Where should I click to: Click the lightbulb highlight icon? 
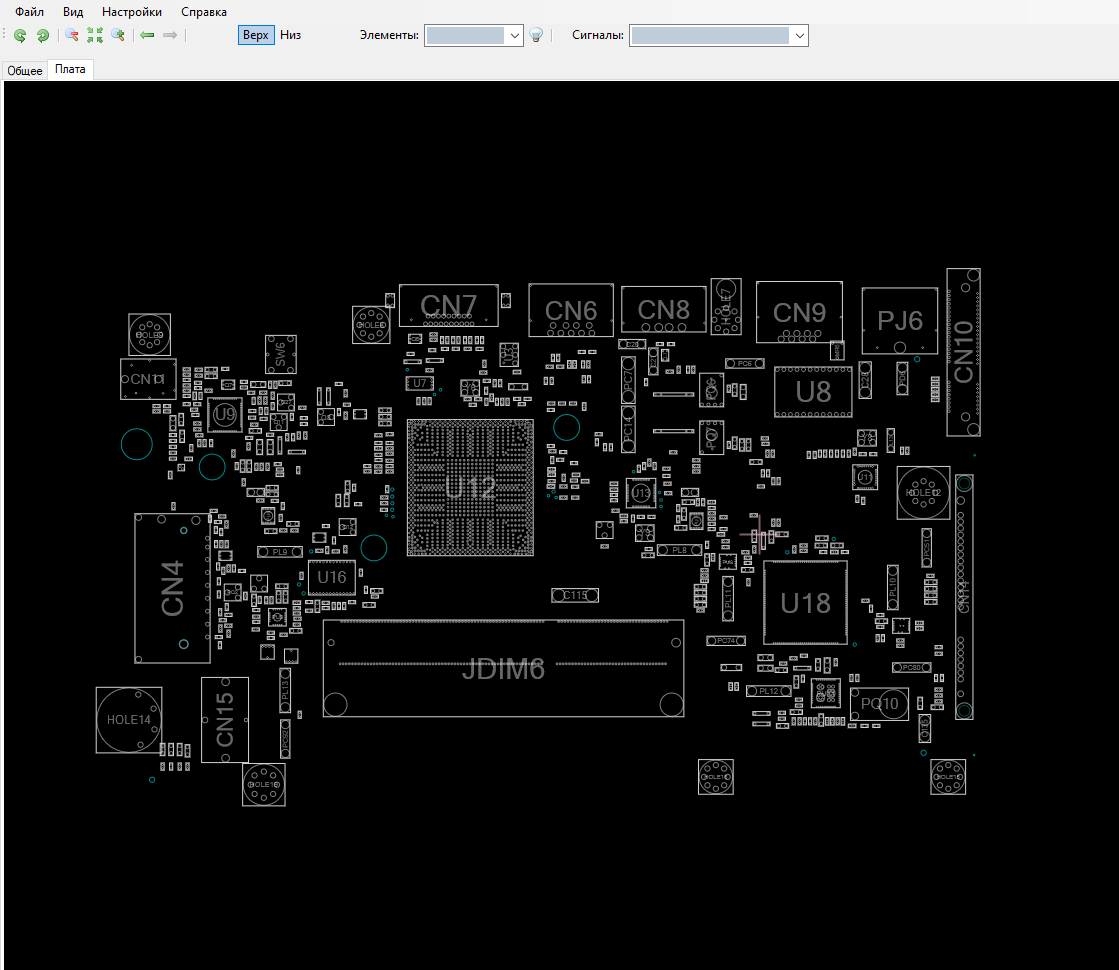point(536,35)
